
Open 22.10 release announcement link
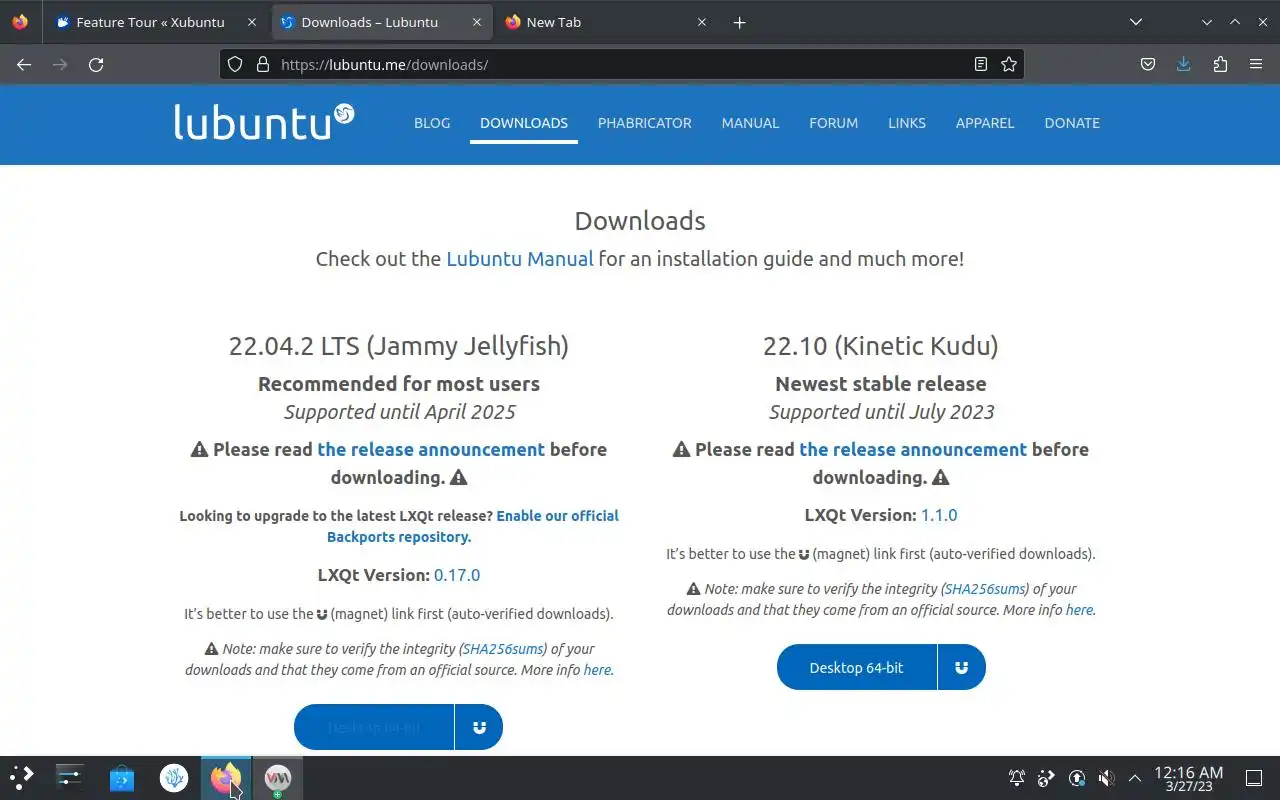point(913,449)
